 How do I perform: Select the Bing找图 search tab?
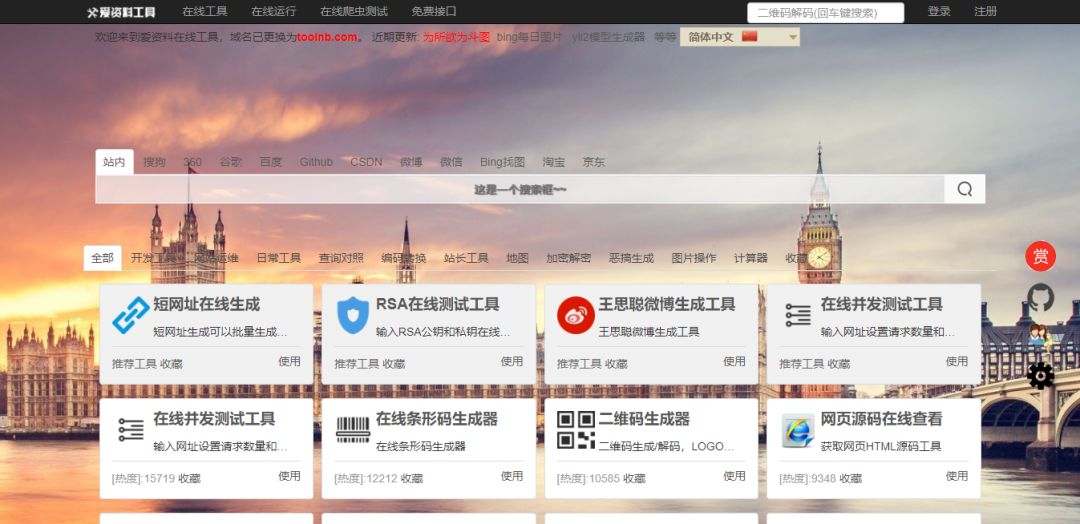click(x=503, y=162)
